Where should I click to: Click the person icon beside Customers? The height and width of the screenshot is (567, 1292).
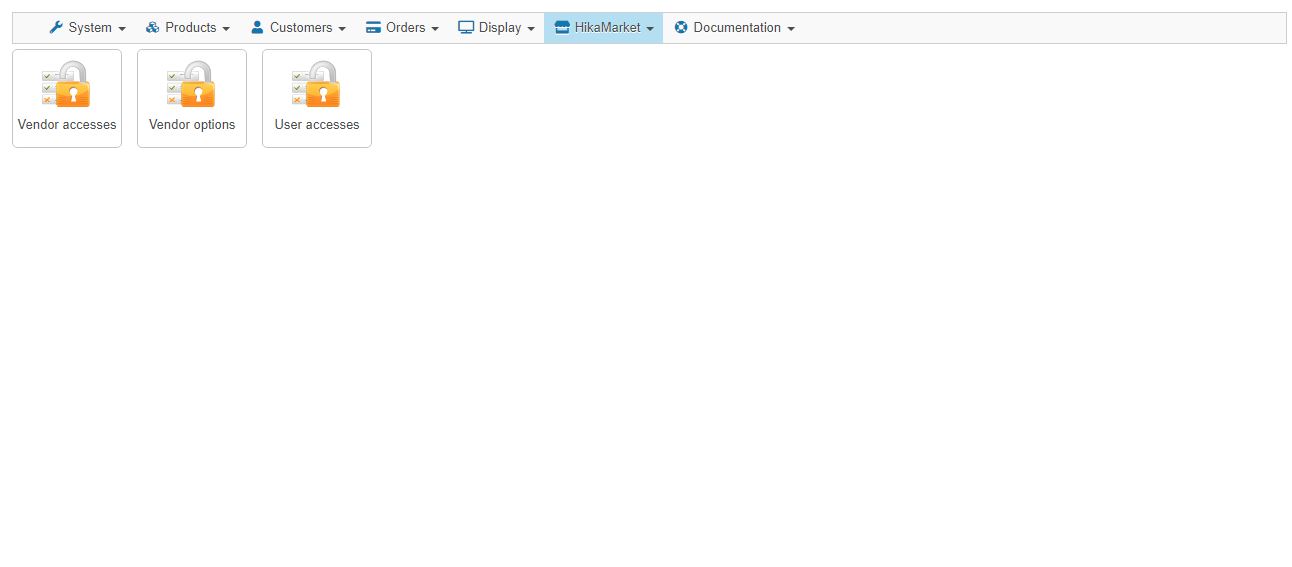(x=257, y=28)
